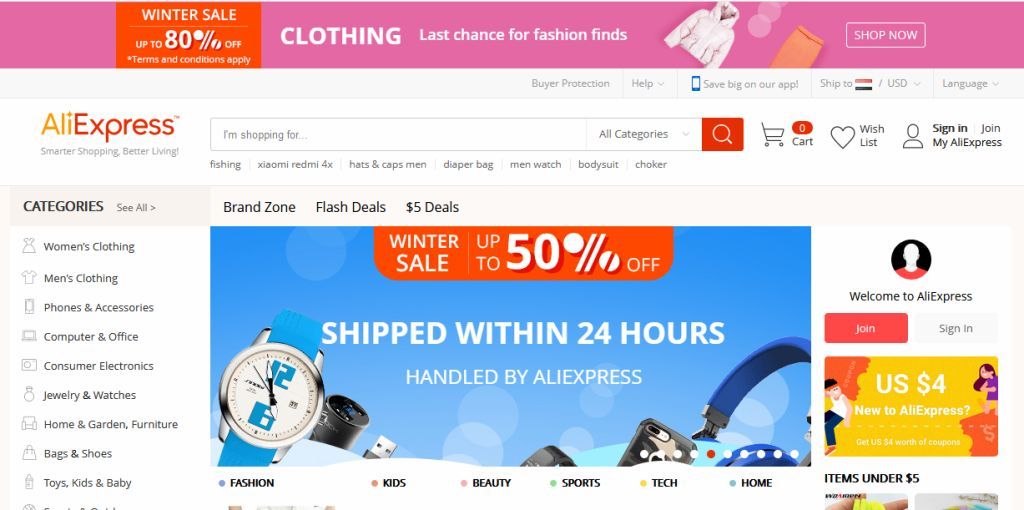Viewport: 1024px width, 510px height.
Task: Select the first banner carousel dot
Action: [644, 454]
